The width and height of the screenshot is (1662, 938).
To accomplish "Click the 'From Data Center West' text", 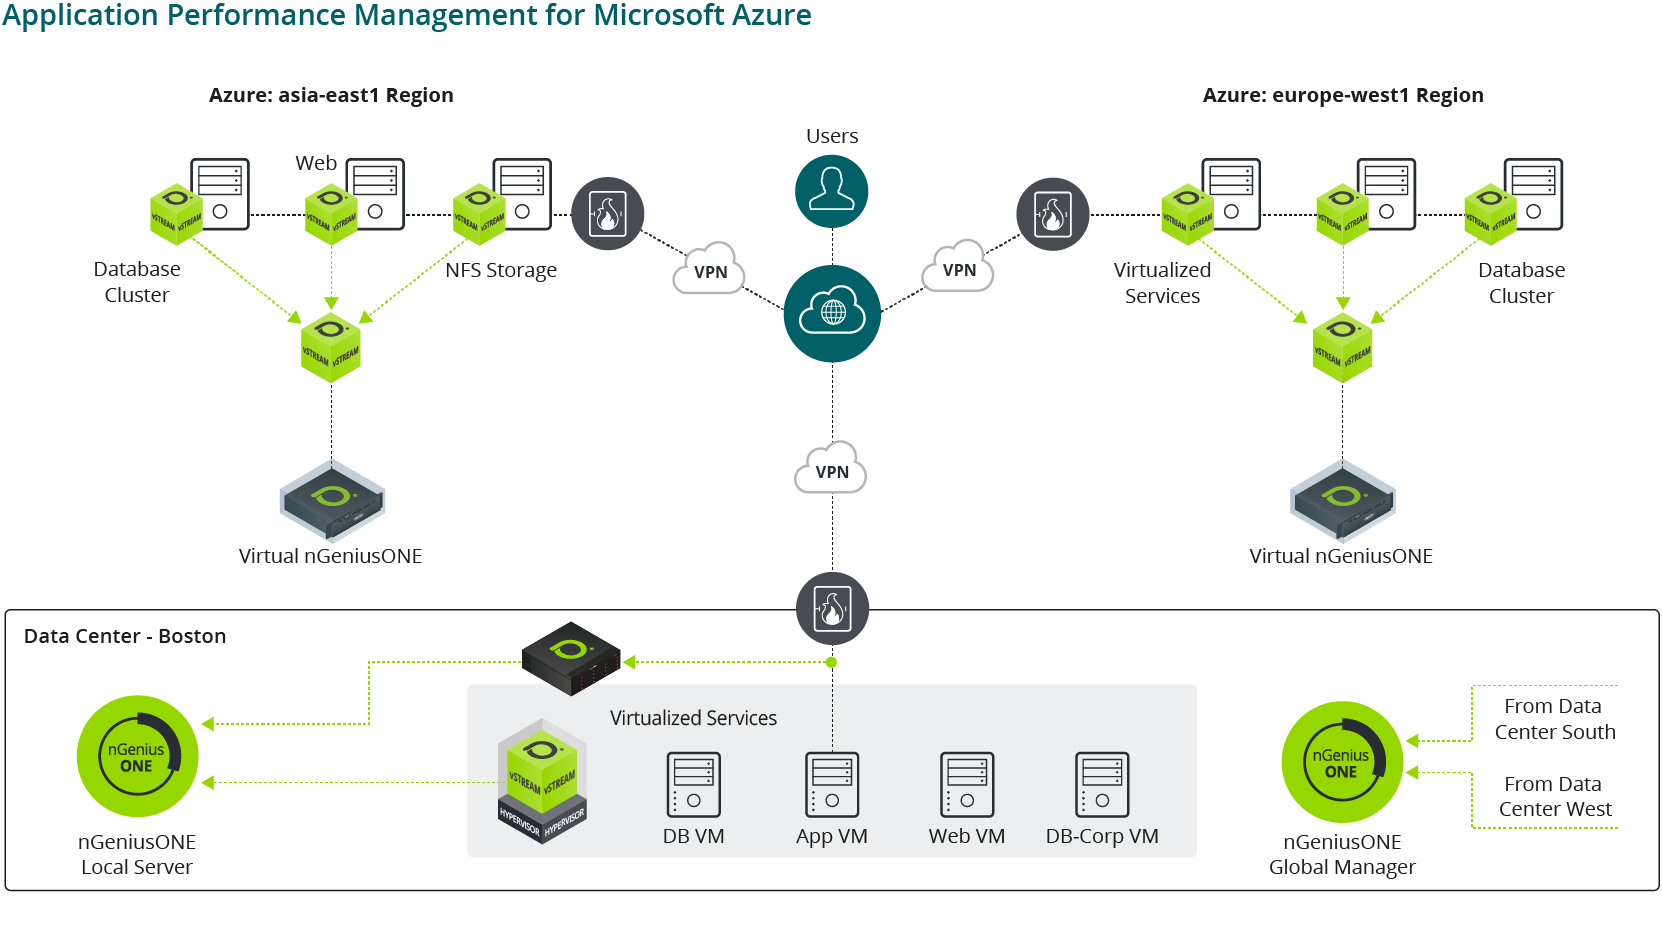I will pyautogui.click(x=1555, y=797).
